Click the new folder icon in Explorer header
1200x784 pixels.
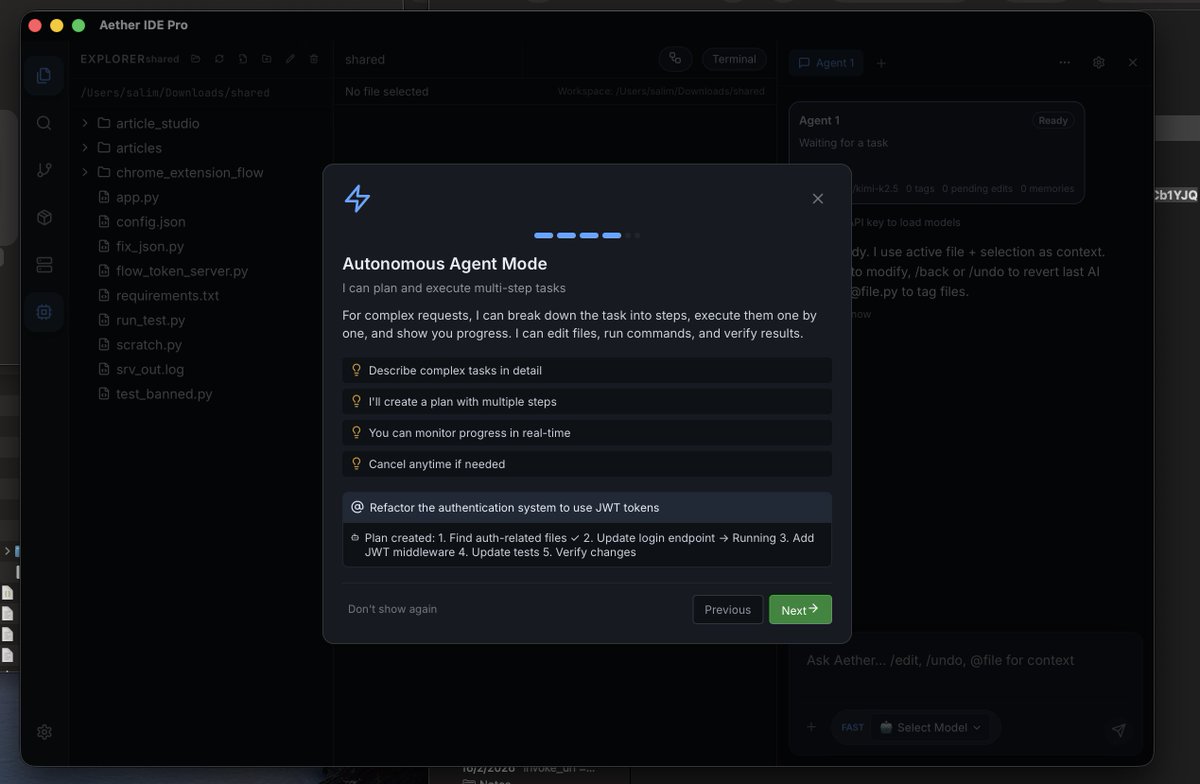267,59
